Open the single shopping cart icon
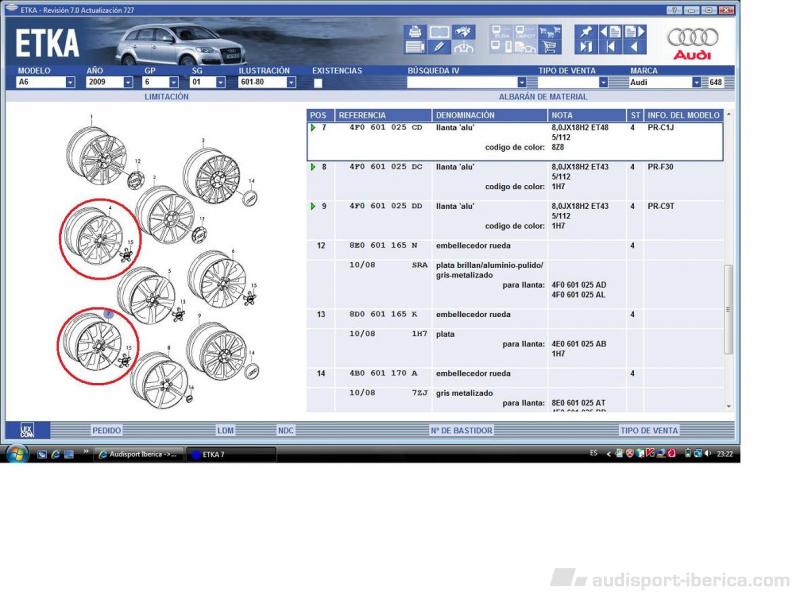This screenshot has height=600, width=800. point(549,47)
